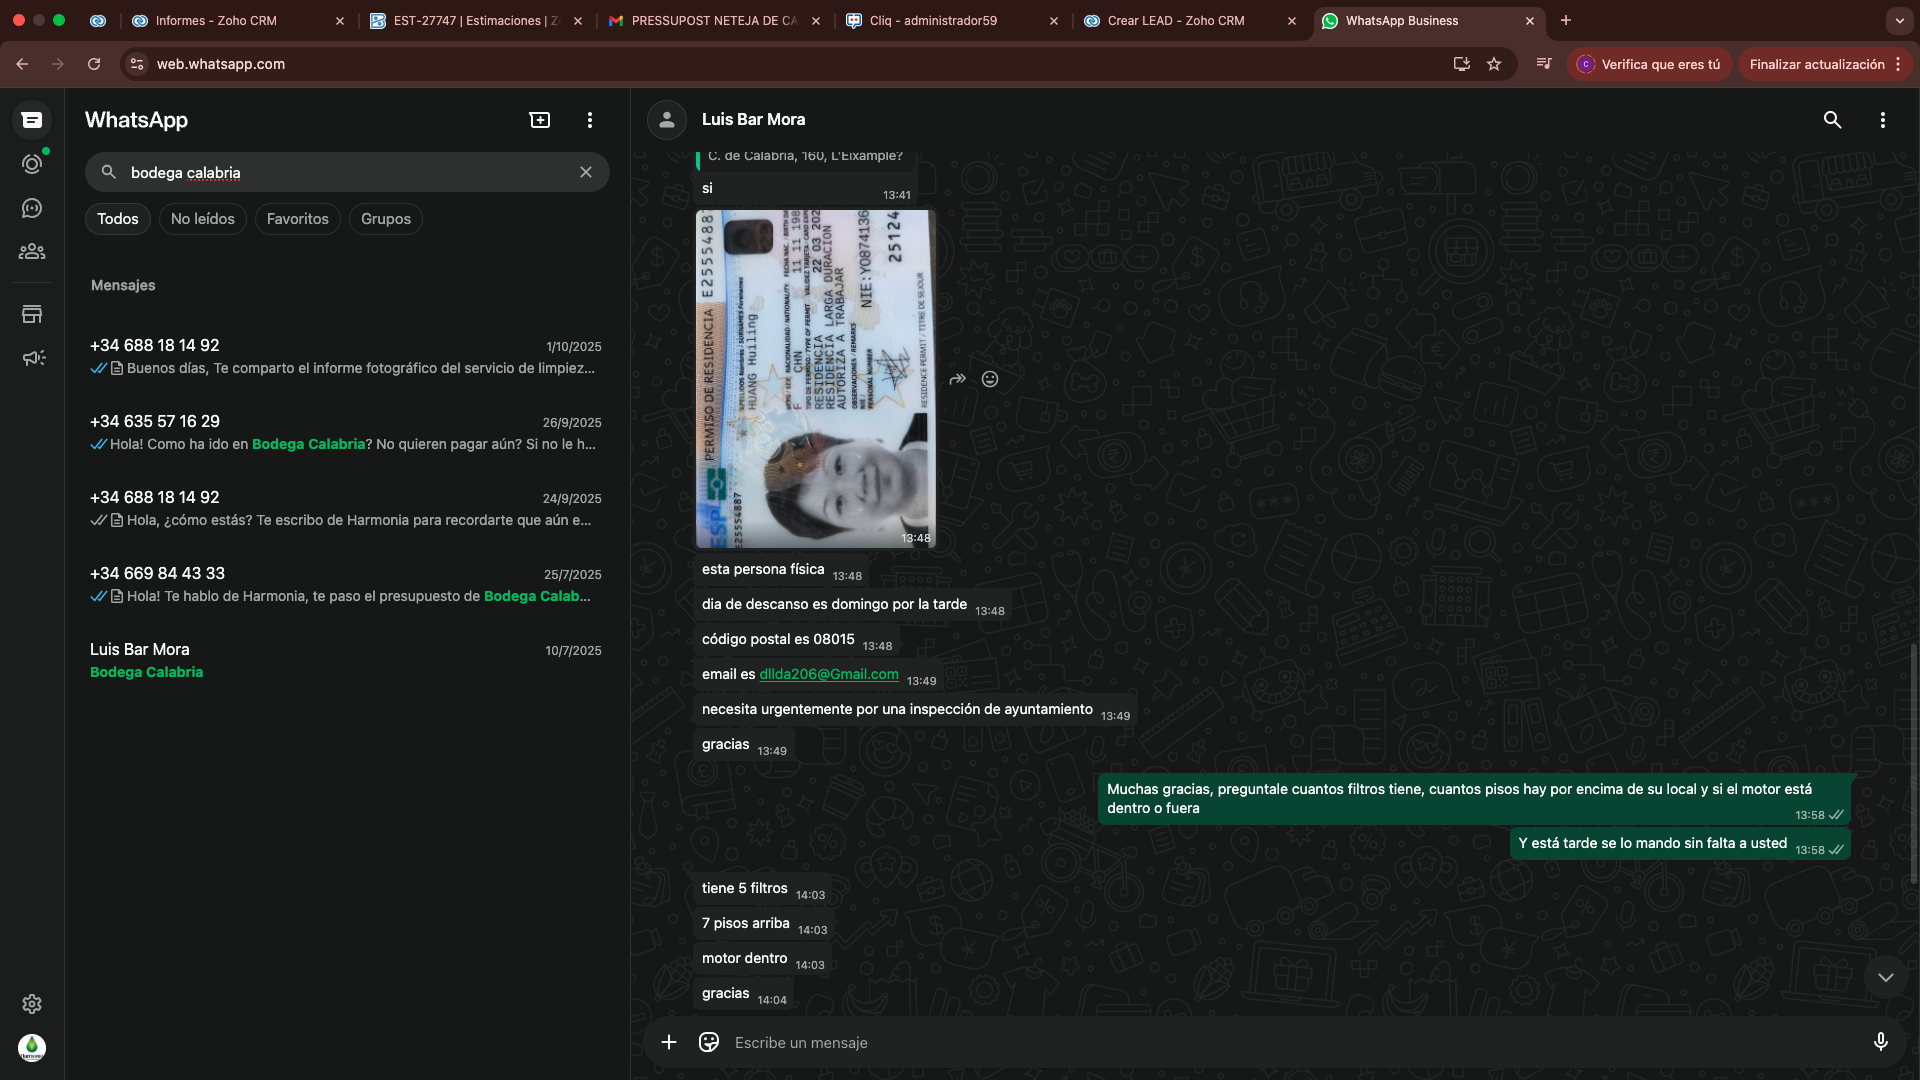The height and width of the screenshot is (1080, 1920).
Task: Select the No leídos filter
Action: tap(202, 219)
